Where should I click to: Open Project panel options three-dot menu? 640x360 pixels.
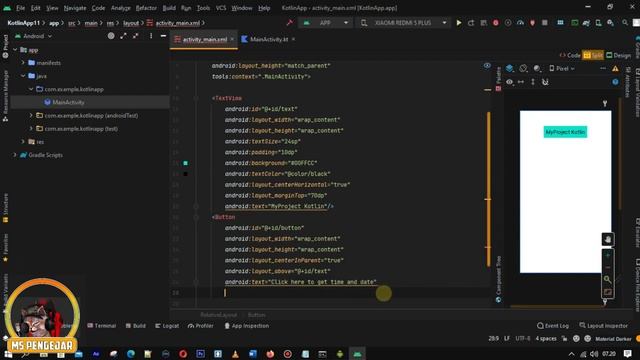(151, 36)
